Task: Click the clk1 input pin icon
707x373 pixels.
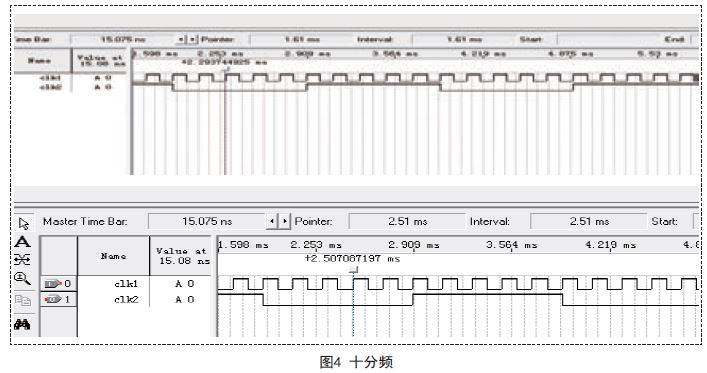Action: click(53, 284)
